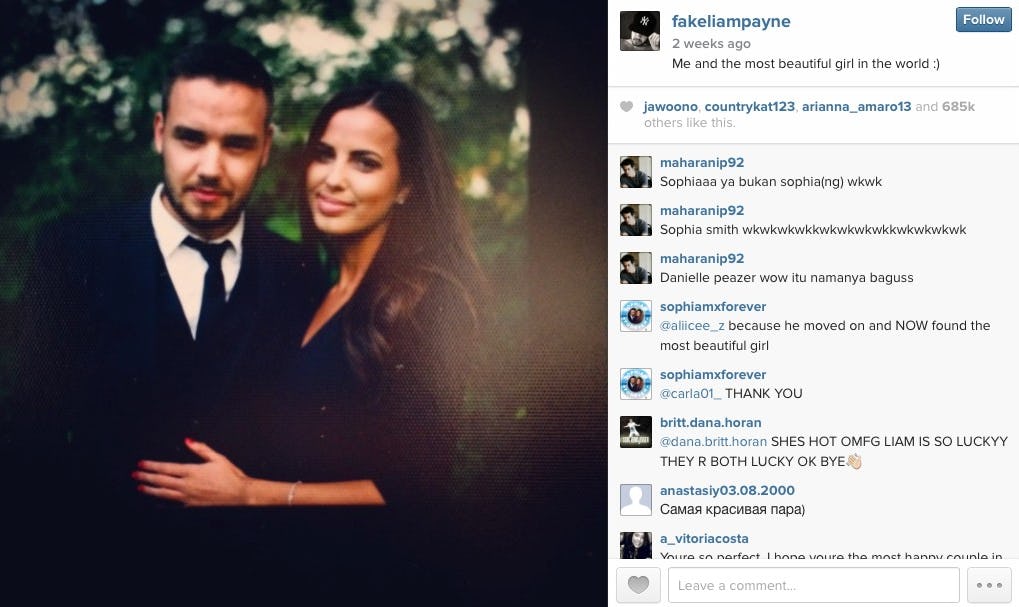Open britt.dana.horan's avatar thumbnail
Screen dimensions: 1019x607
[x=636, y=432]
